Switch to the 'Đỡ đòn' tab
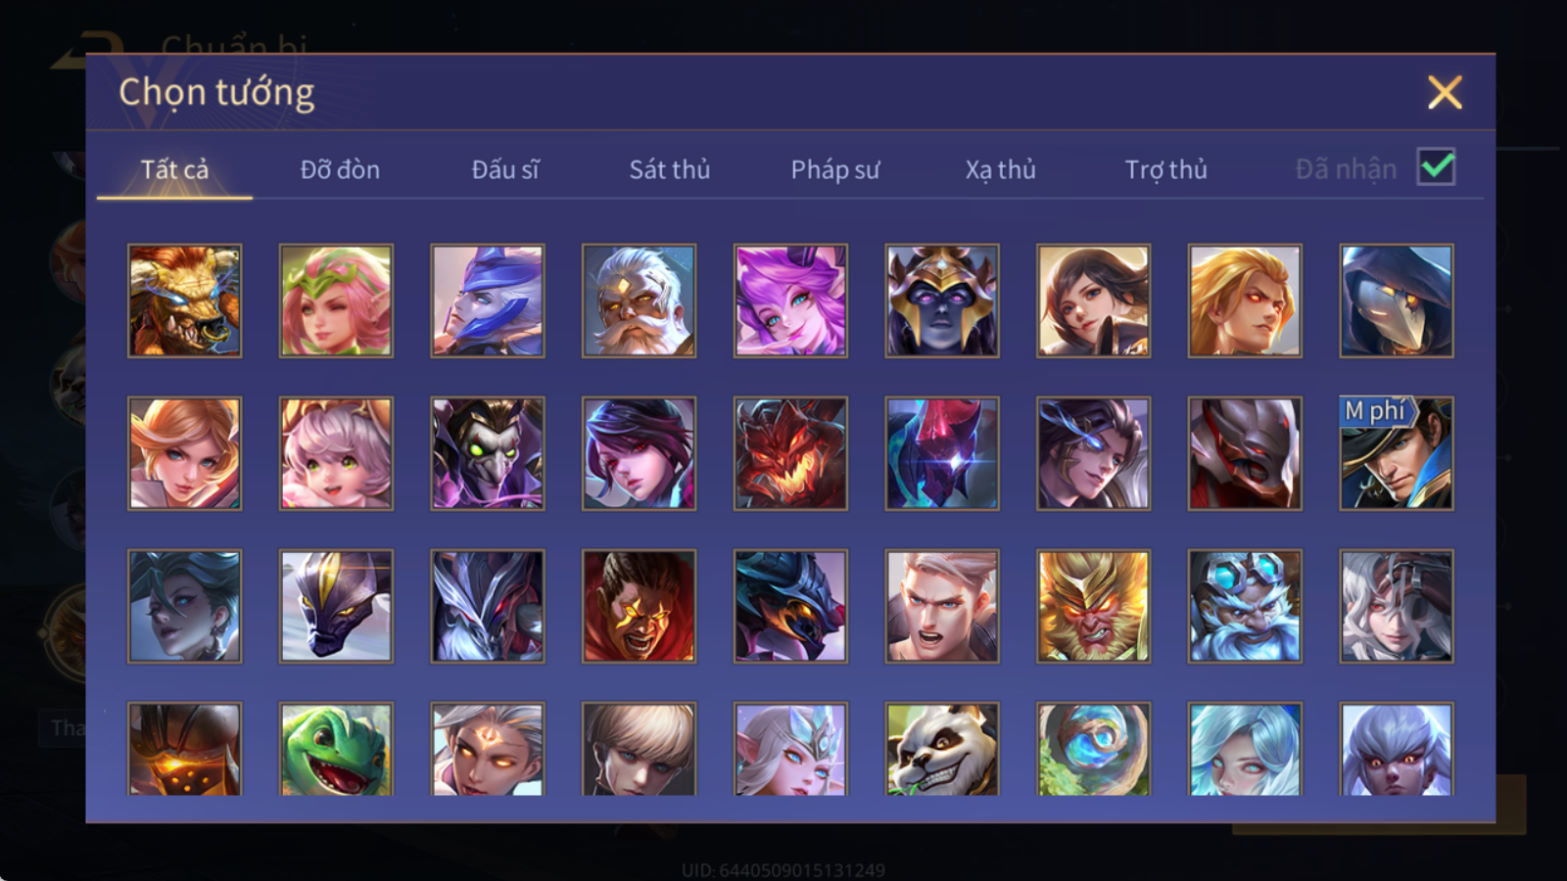 point(340,170)
